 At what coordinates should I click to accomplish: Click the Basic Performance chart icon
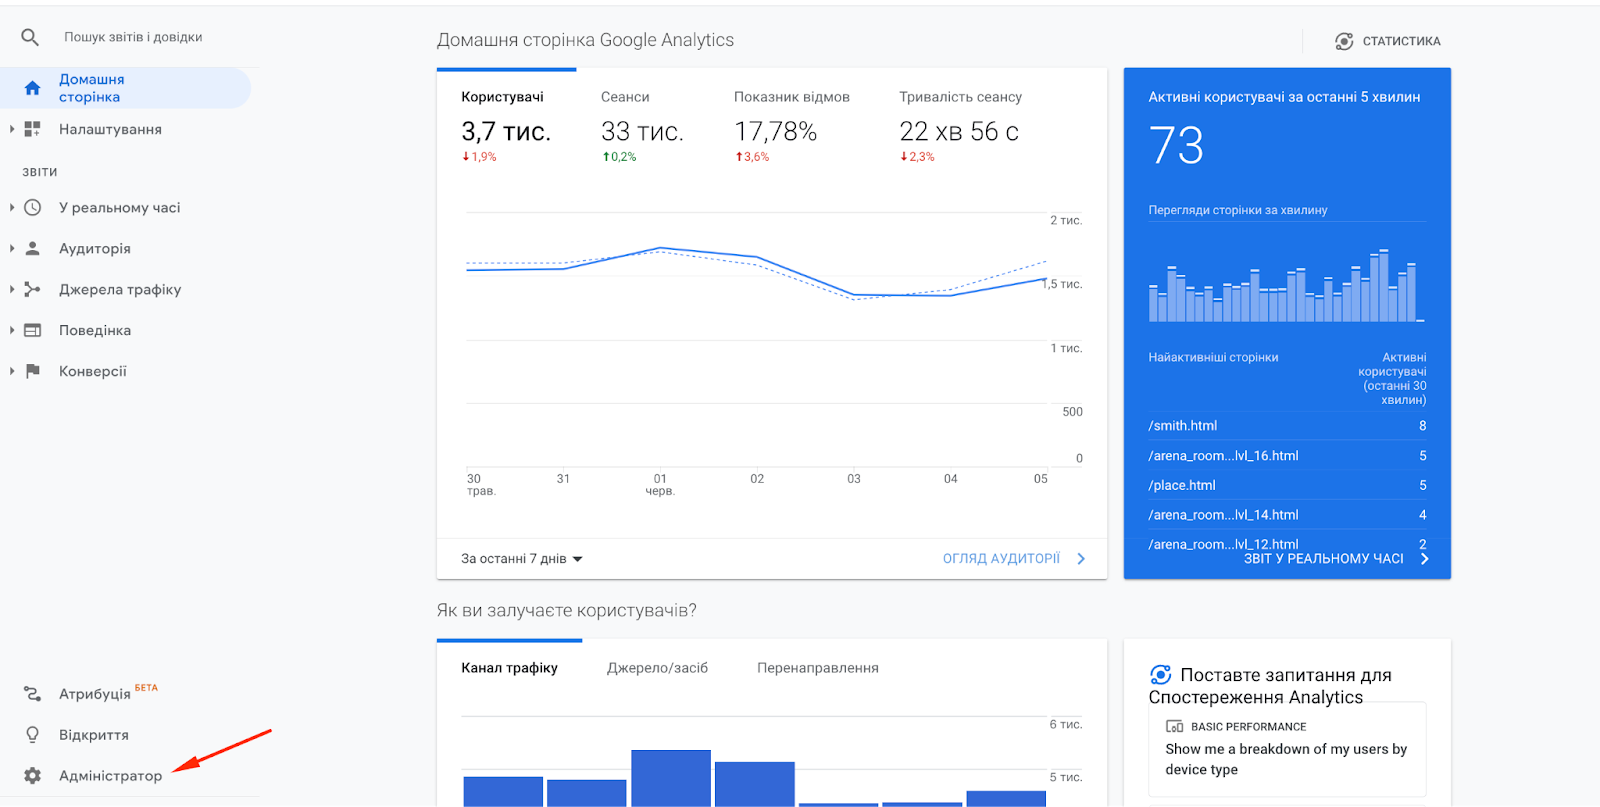(1175, 727)
